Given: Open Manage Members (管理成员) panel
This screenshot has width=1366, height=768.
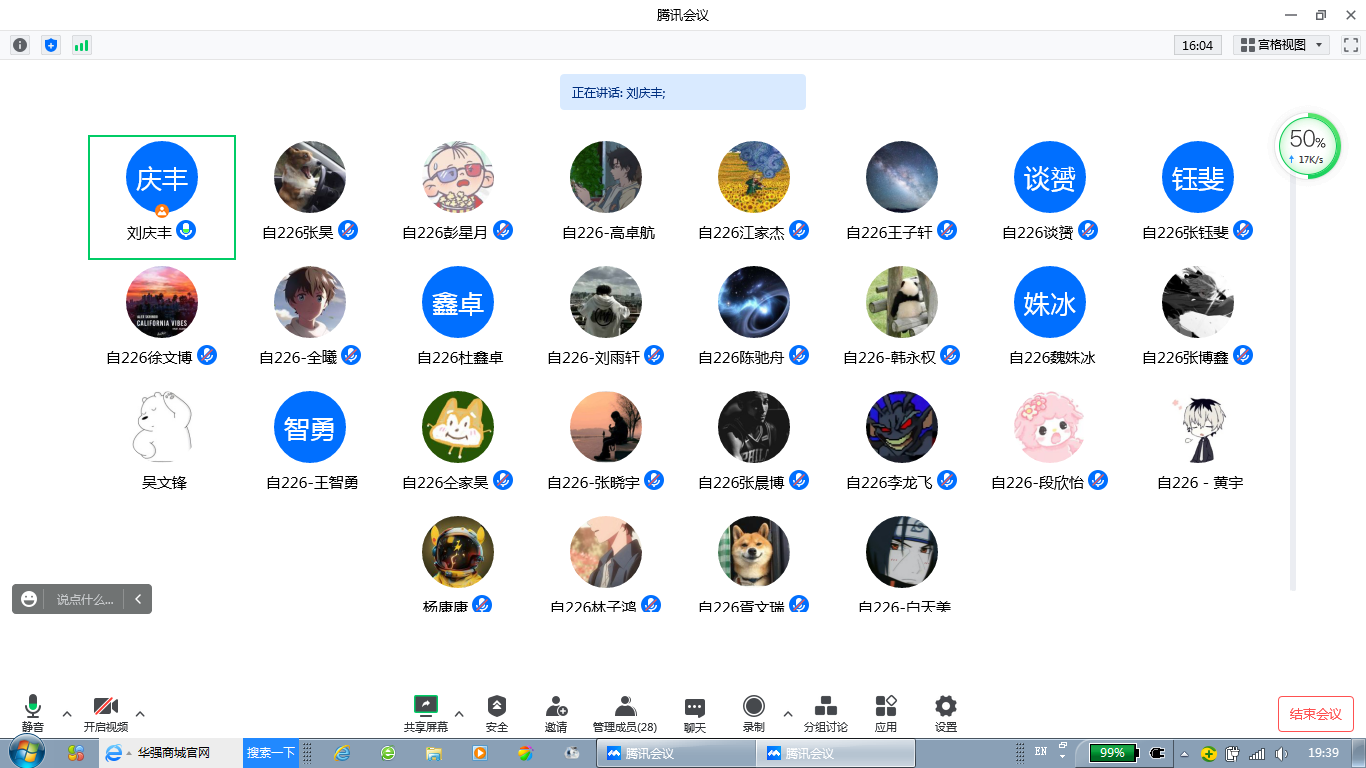Looking at the screenshot, I should click(x=625, y=713).
